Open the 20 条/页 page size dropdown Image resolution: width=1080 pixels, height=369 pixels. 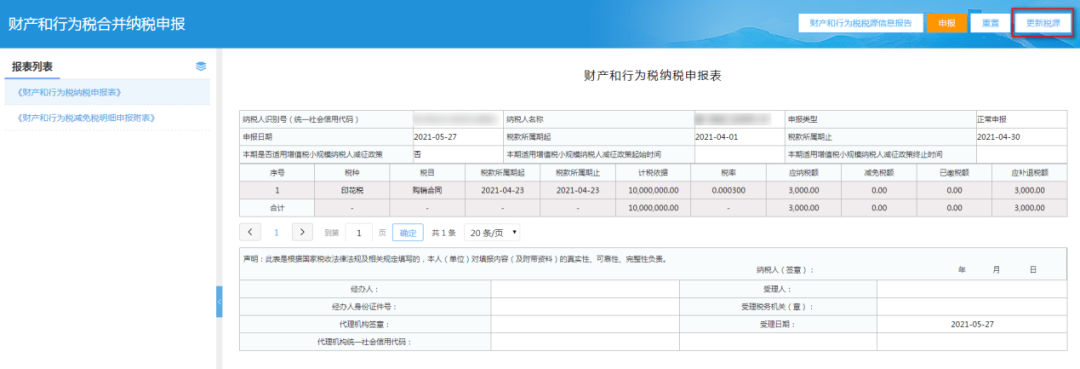point(492,233)
